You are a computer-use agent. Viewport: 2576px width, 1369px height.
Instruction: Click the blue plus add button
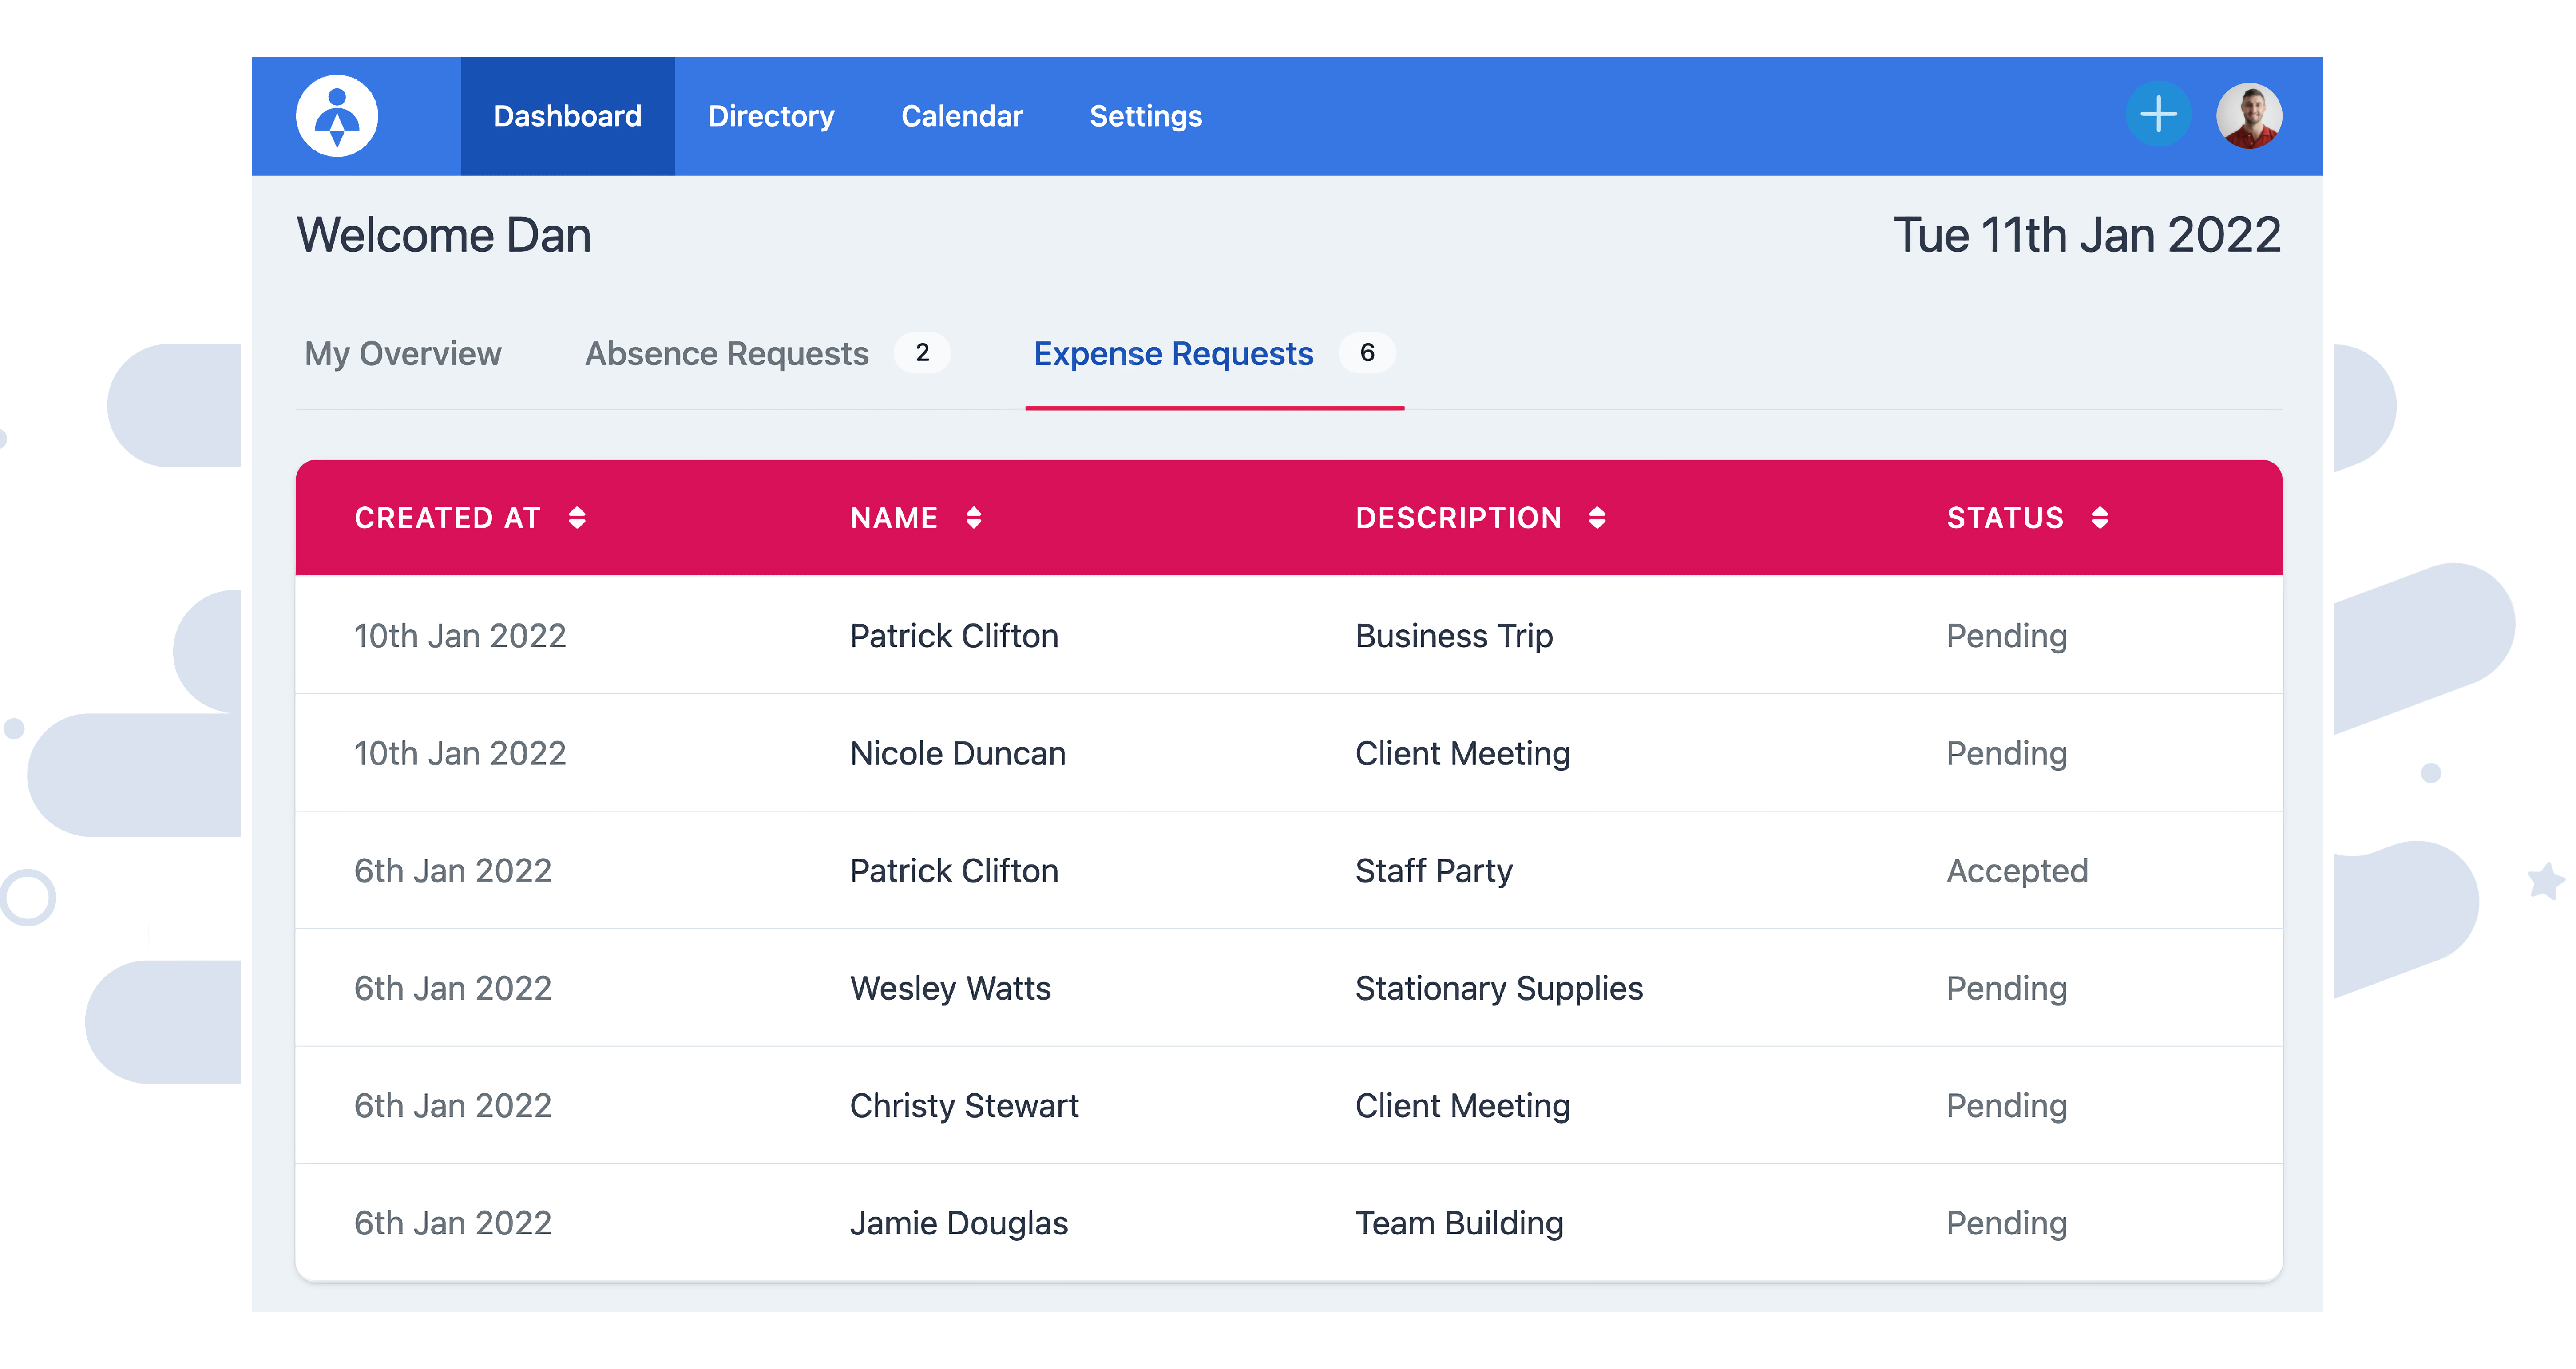click(x=2158, y=115)
